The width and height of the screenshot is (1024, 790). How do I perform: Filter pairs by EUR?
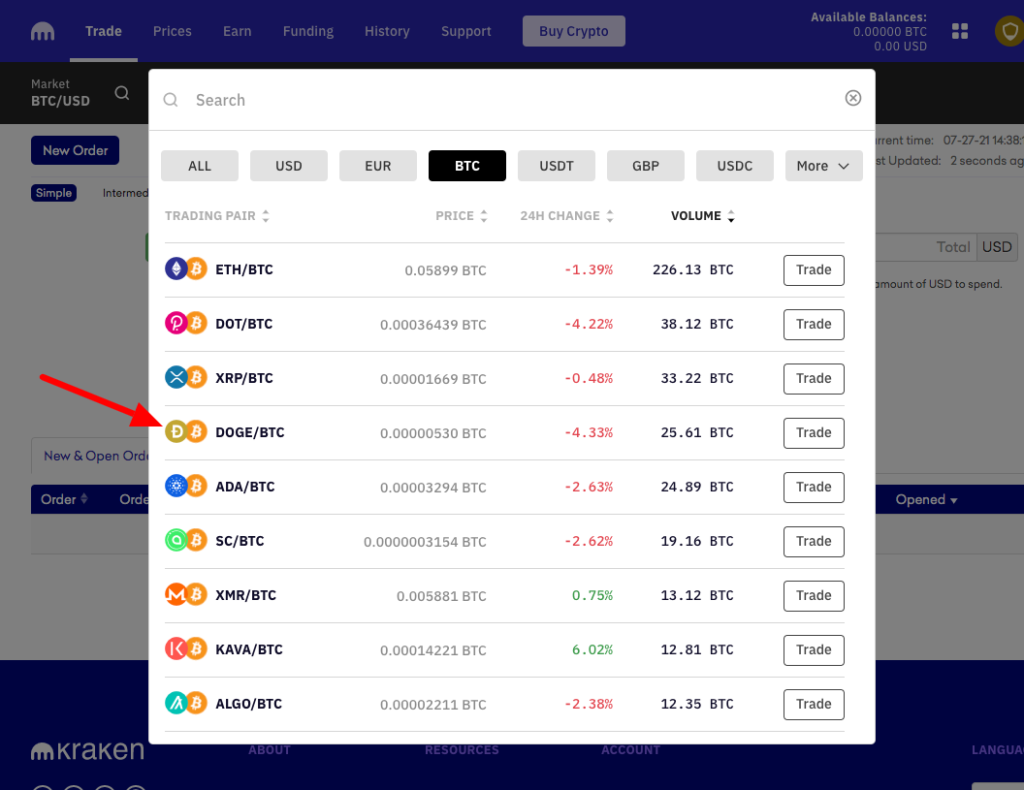pos(377,166)
